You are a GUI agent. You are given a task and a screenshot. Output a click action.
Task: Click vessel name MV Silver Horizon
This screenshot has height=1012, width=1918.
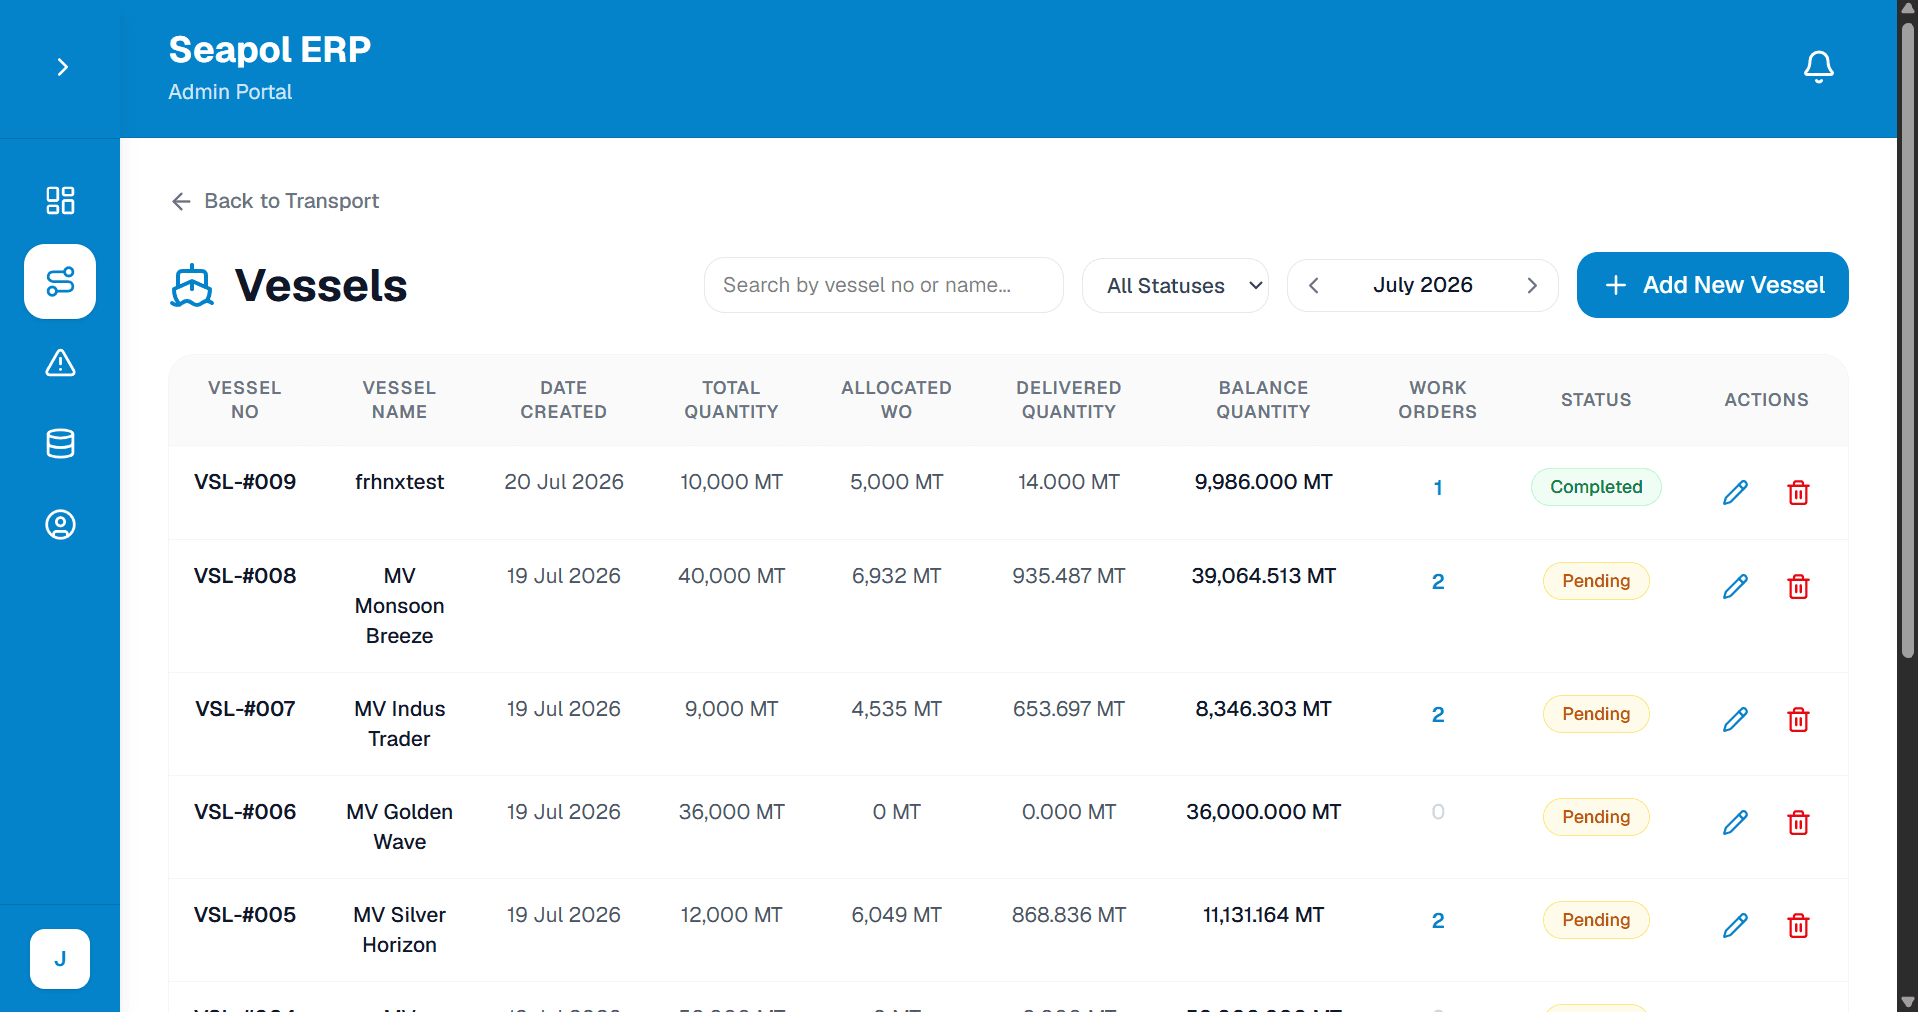[x=399, y=930]
